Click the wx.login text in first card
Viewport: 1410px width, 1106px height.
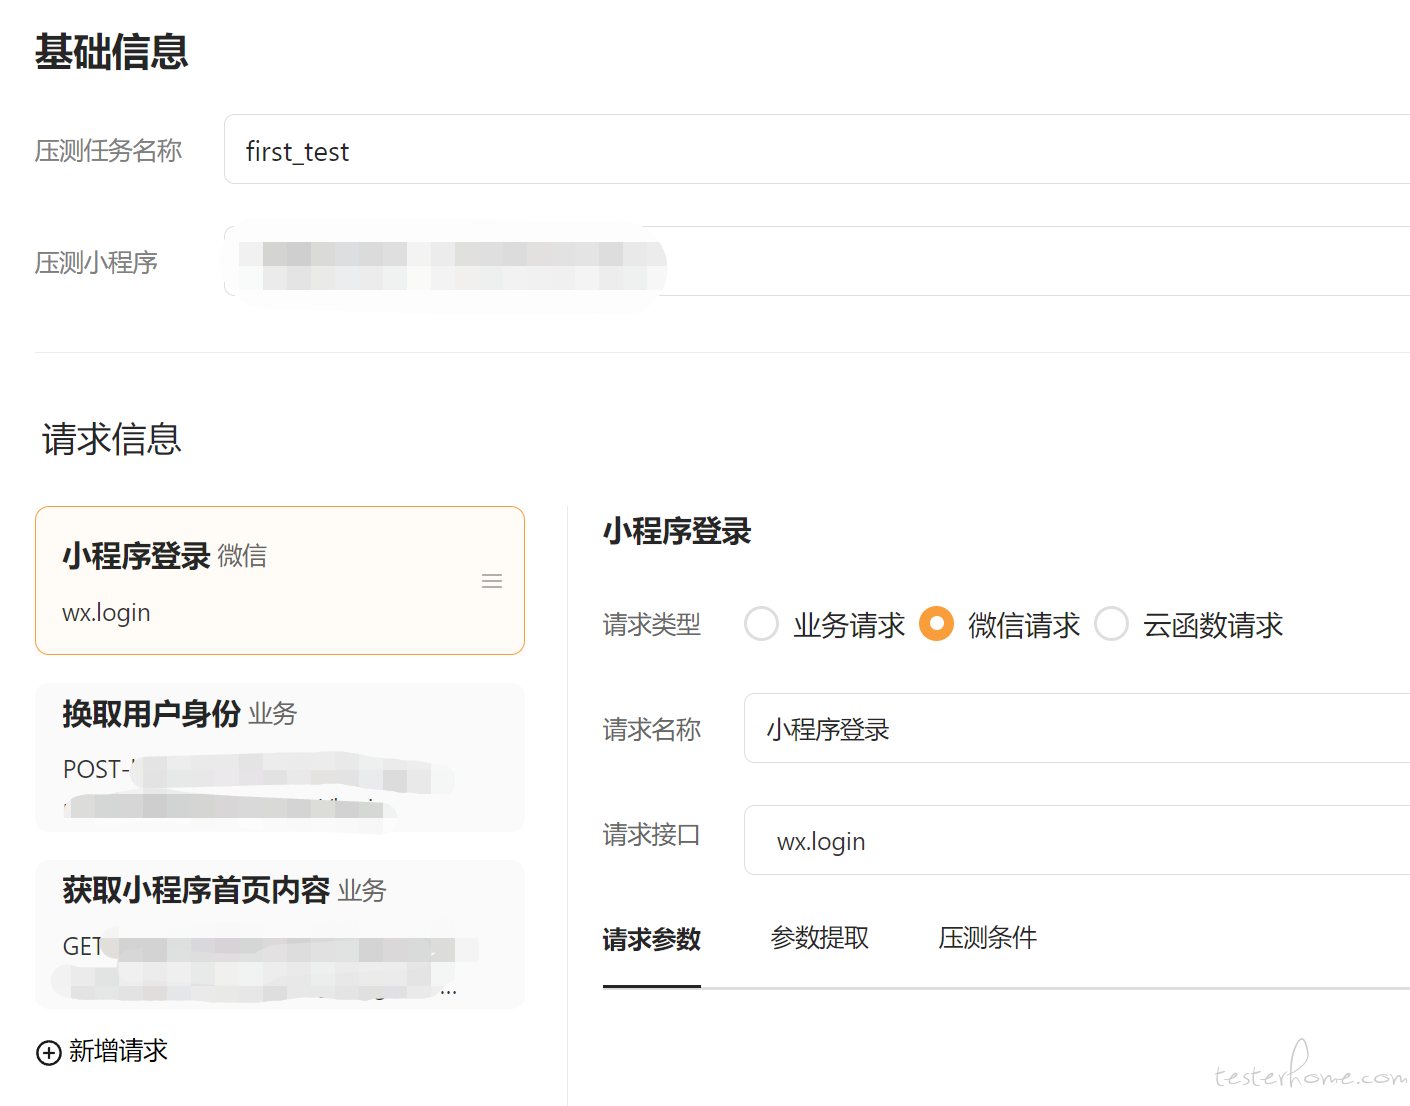106,613
